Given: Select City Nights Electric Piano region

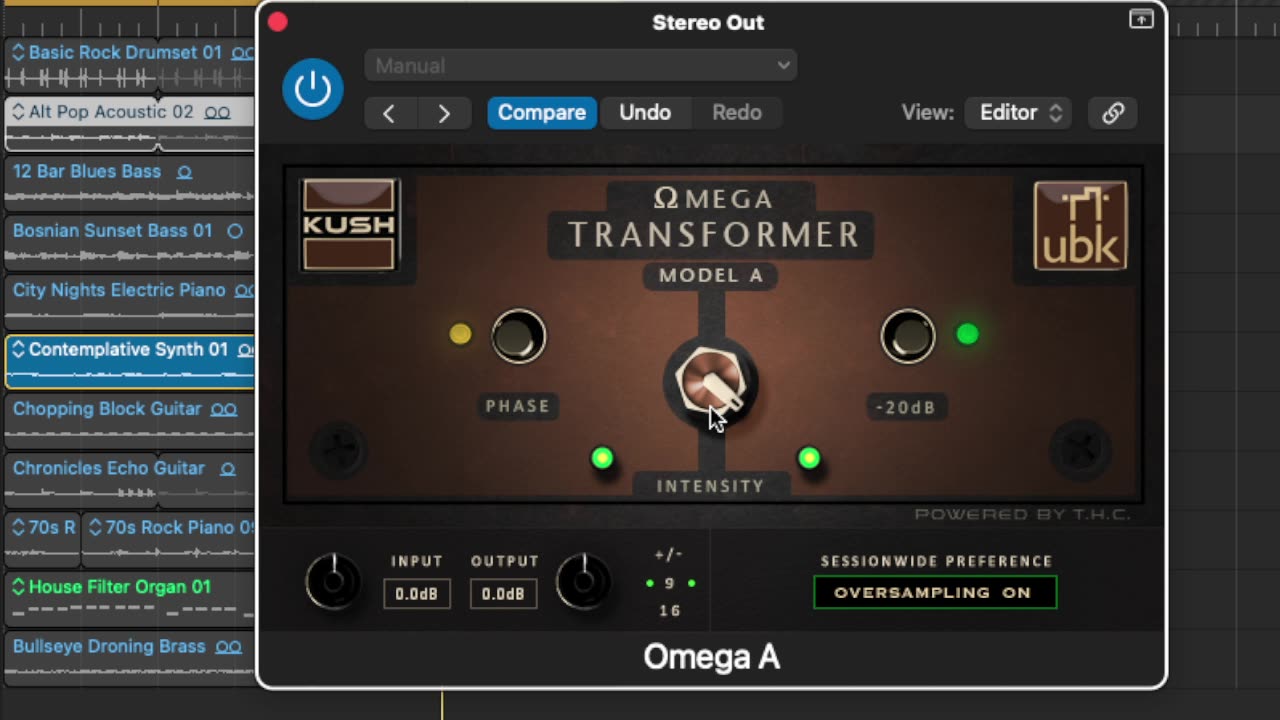Looking at the screenshot, I should coord(130,302).
